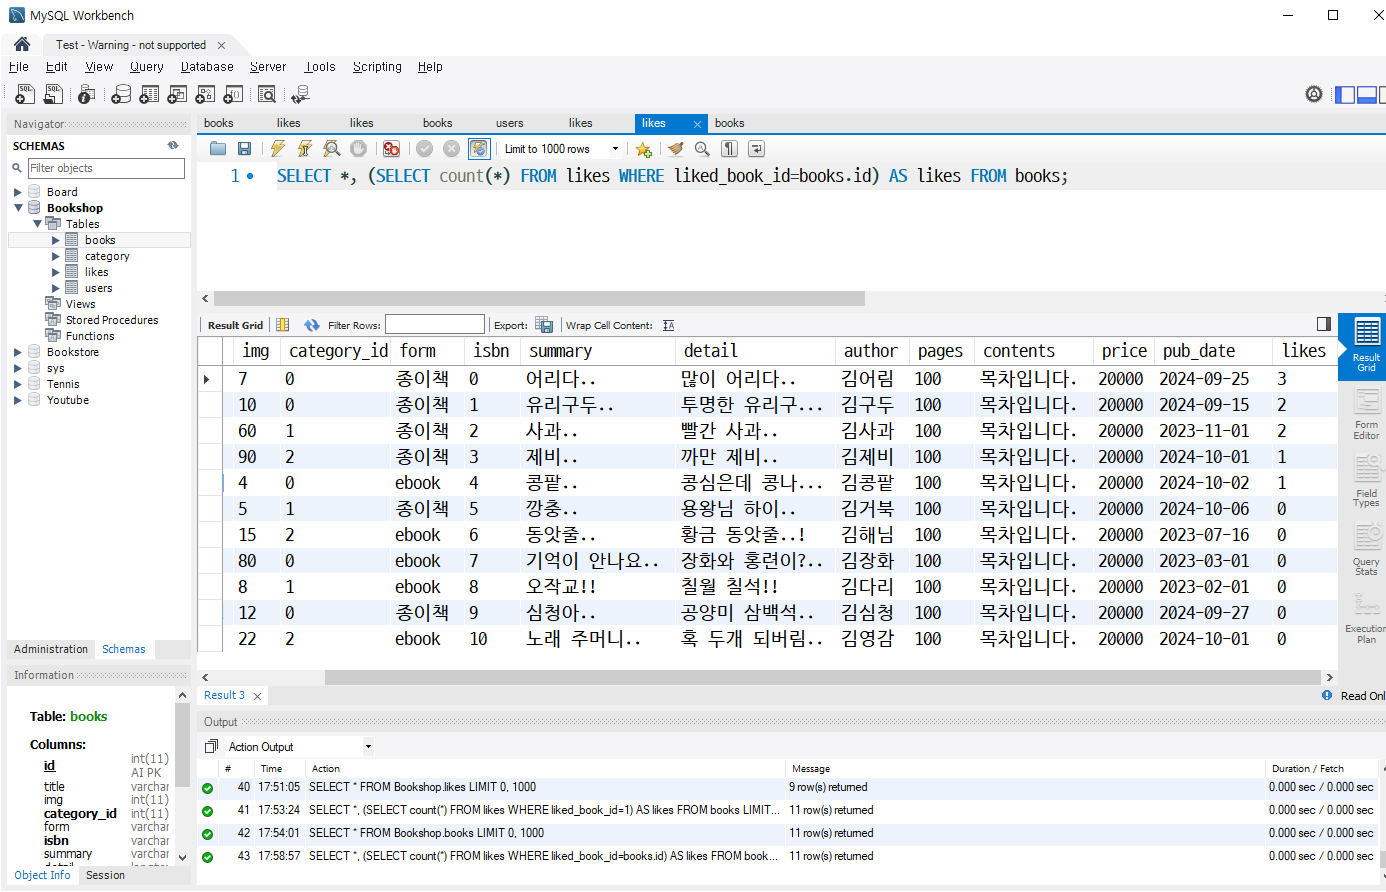Collapse the Bookshop schema

18,208
